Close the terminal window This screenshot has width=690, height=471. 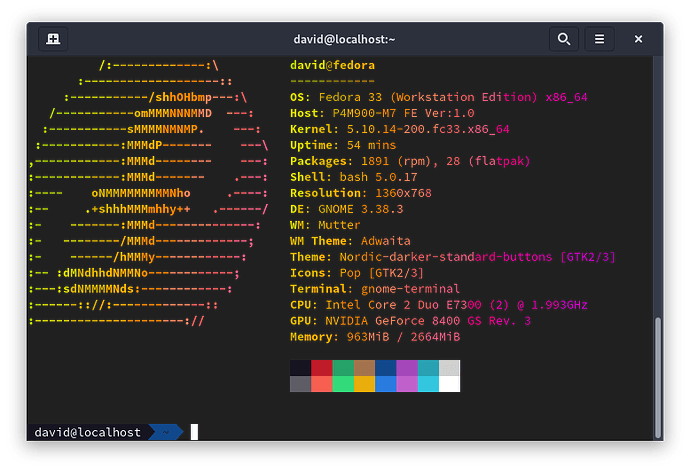tap(638, 39)
